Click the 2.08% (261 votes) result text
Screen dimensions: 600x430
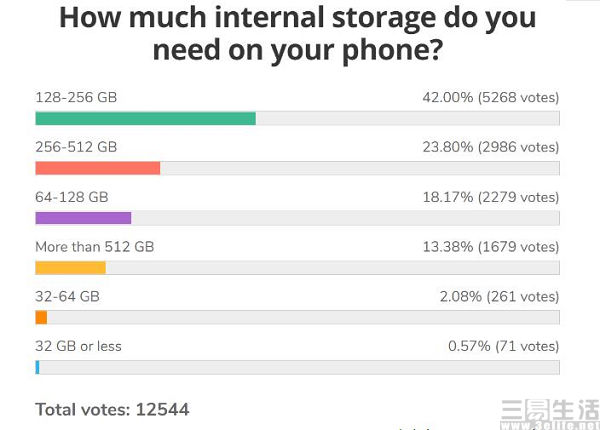(x=498, y=296)
